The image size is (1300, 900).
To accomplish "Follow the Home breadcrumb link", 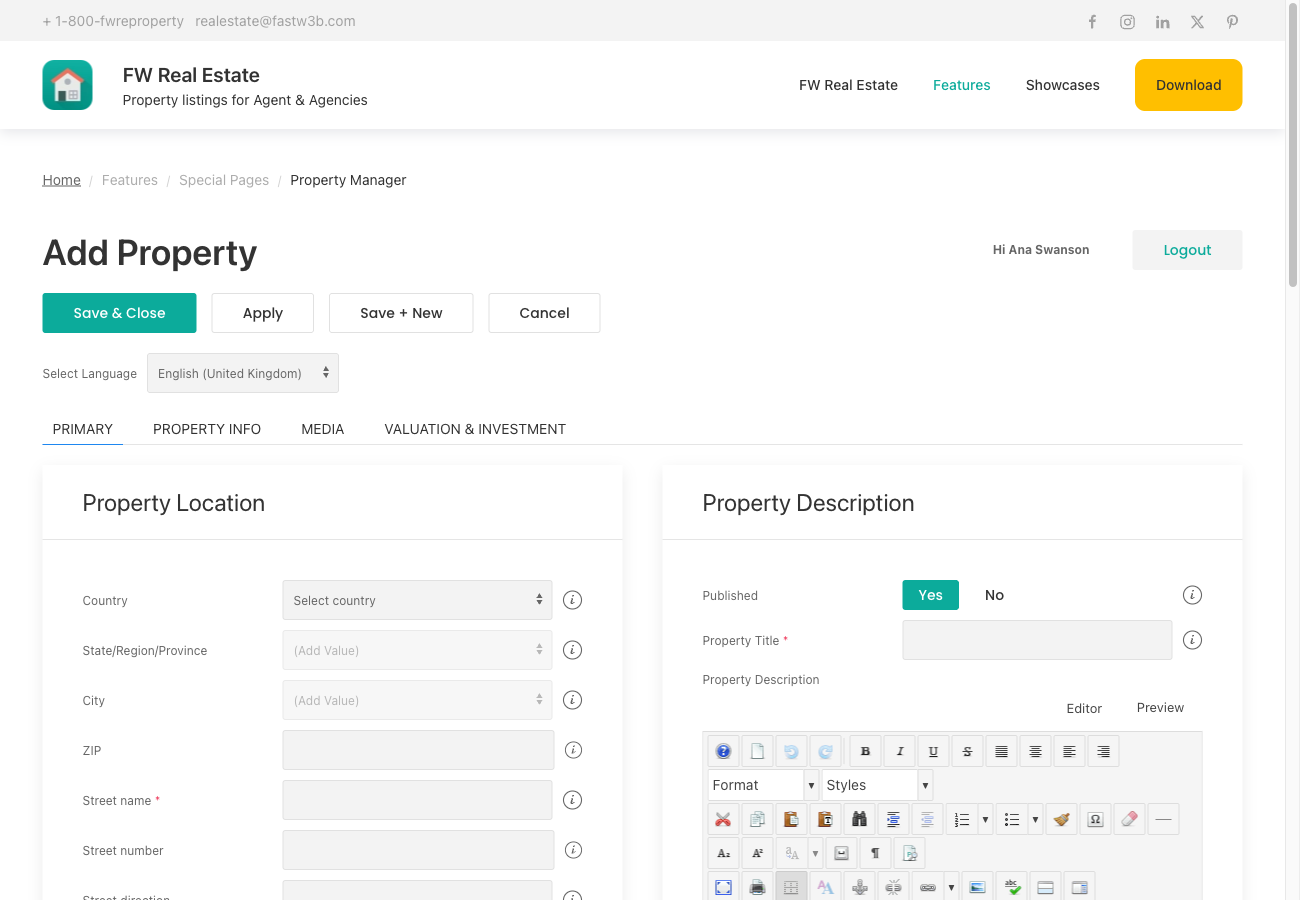I will 61,180.
